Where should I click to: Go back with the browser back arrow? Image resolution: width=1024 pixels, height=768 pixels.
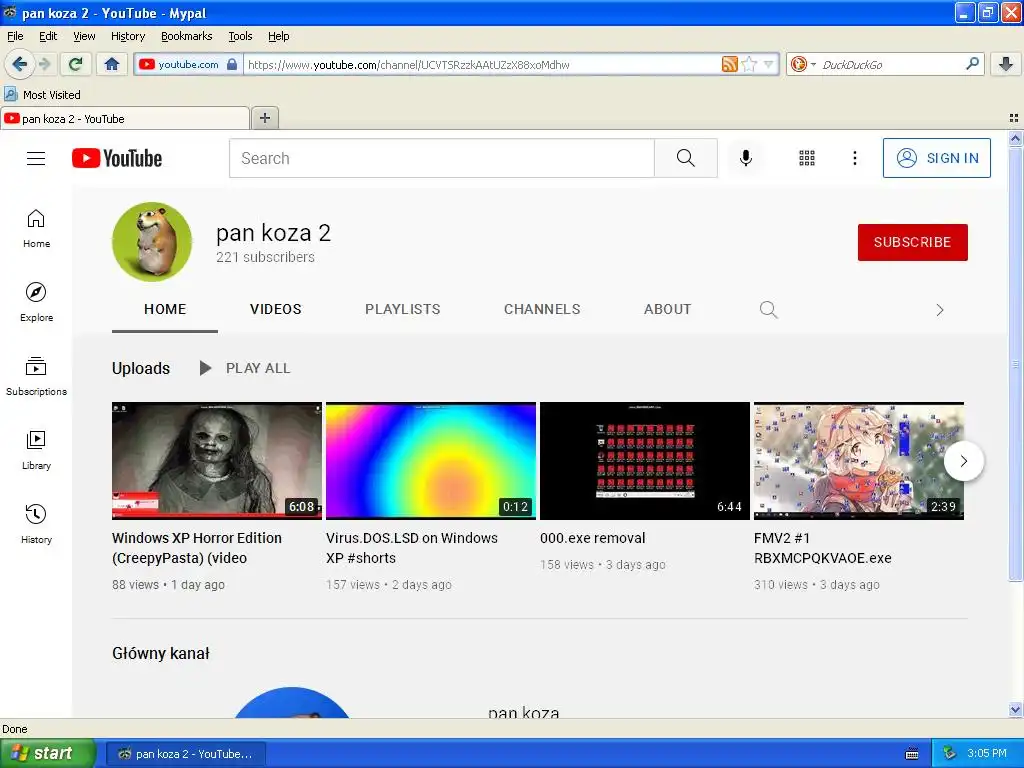[x=19, y=64]
